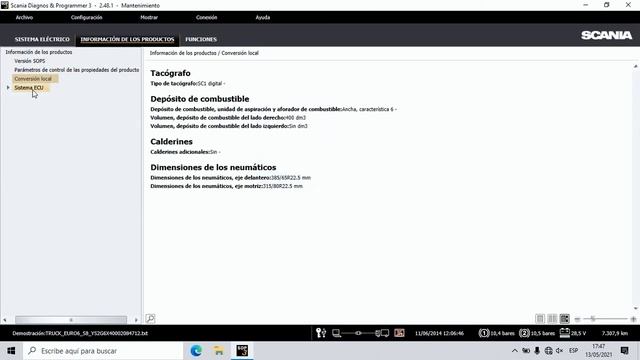Open the Conexión menu
Viewport: 640px width, 360px height.
point(207,18)
